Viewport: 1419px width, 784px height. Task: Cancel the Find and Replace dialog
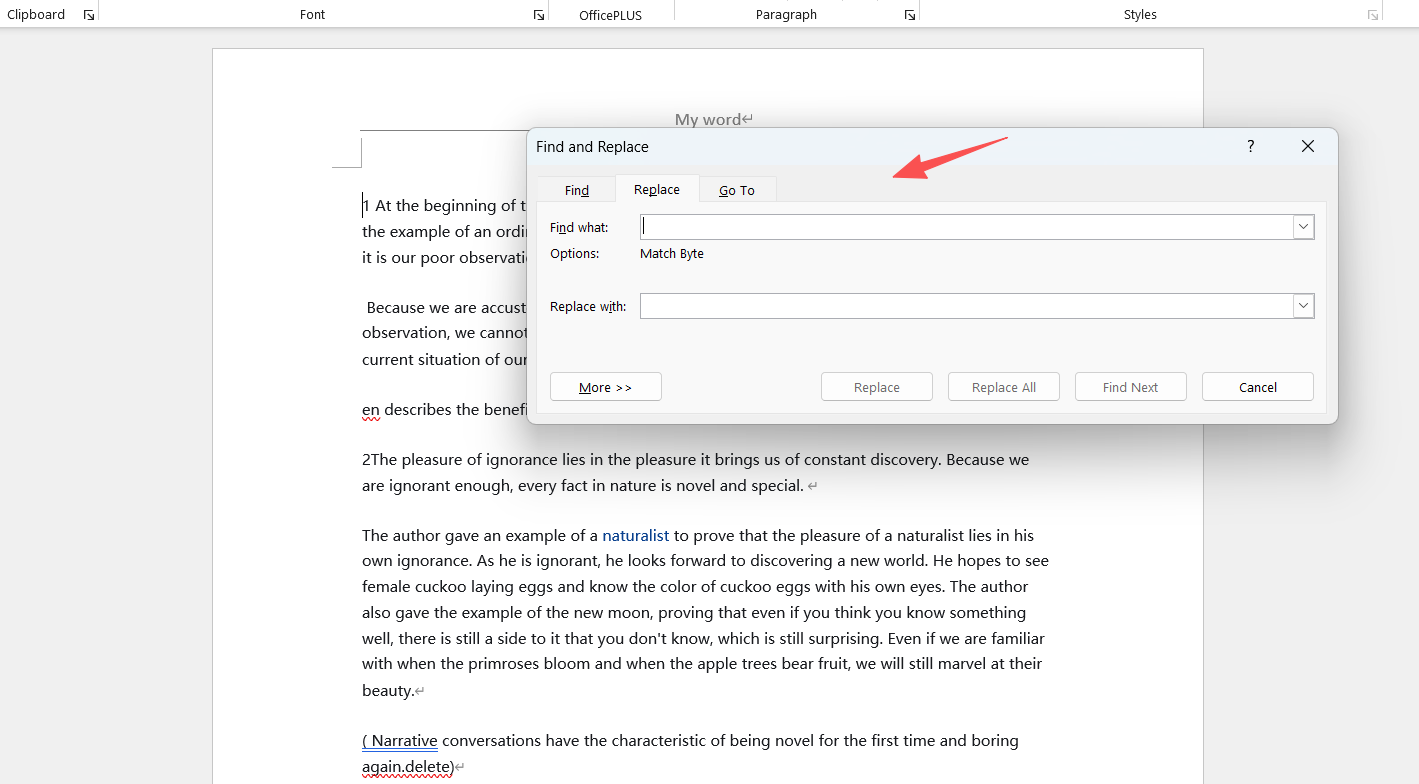coord(1257,387)
